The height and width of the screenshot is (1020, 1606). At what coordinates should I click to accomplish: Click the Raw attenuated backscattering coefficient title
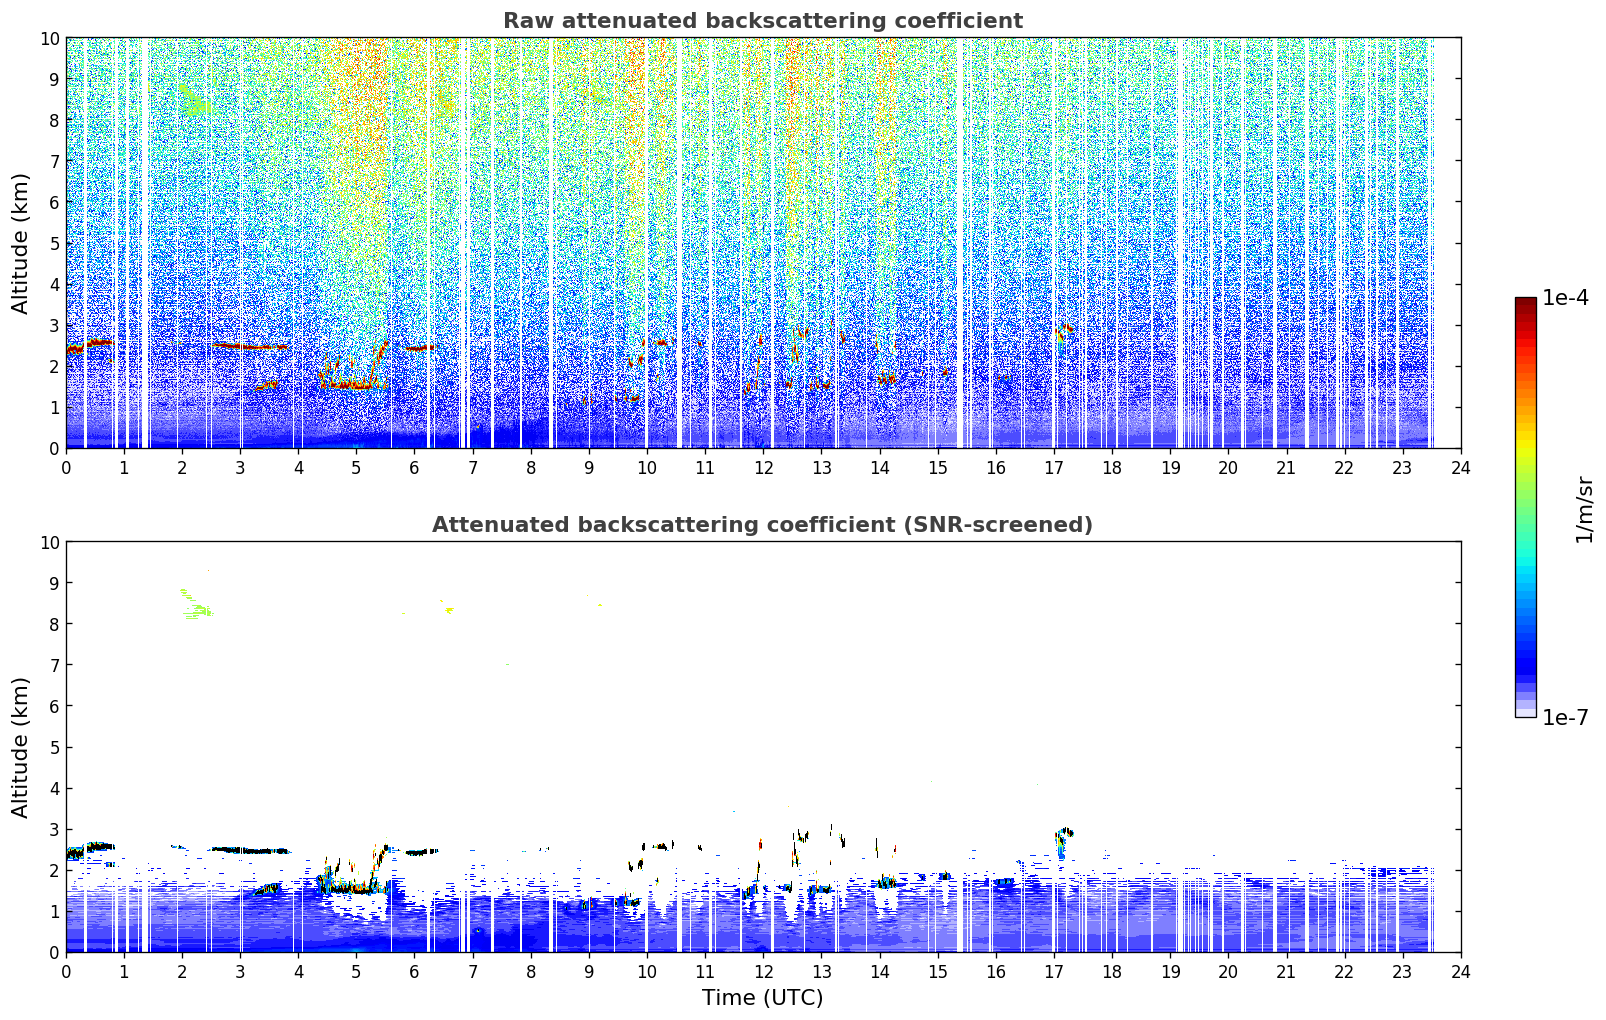[762, 21]
